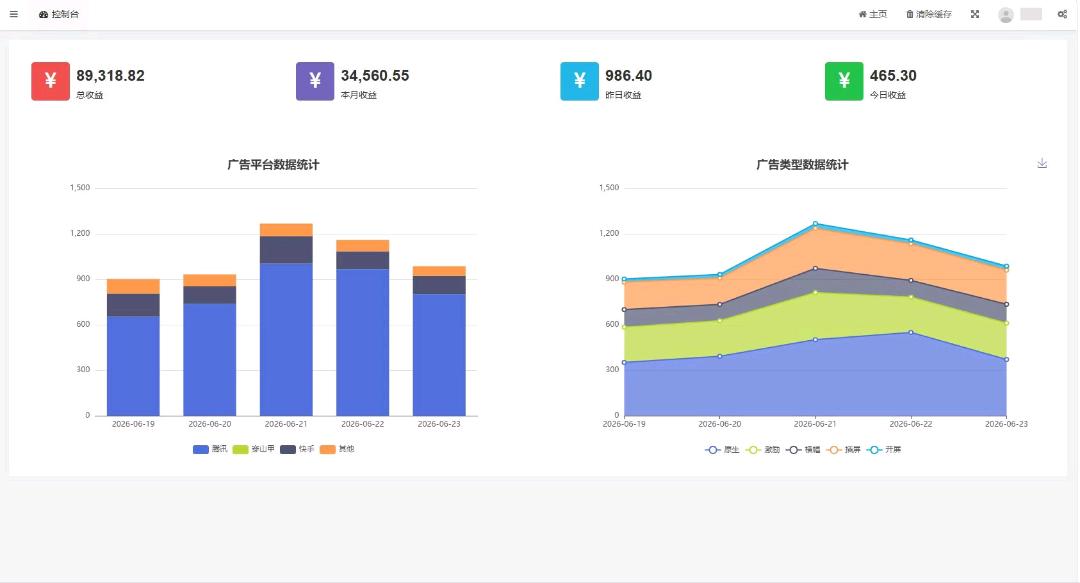Download the 广告类型数据统计 chart image

(1042, 163)
